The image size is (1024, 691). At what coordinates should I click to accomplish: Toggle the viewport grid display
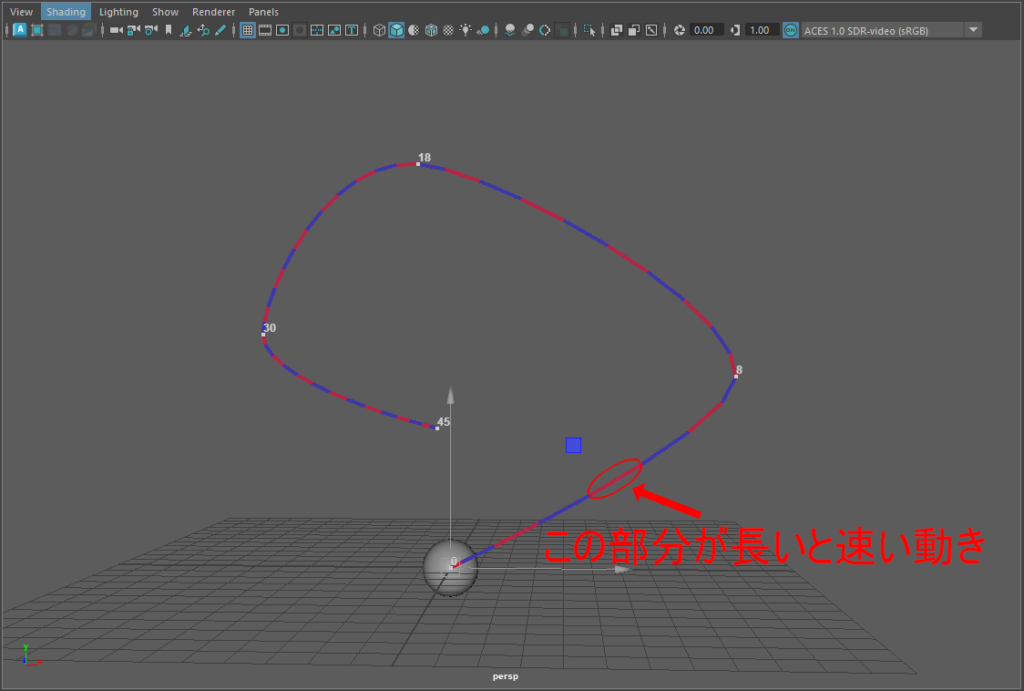(x=248, y=30)
